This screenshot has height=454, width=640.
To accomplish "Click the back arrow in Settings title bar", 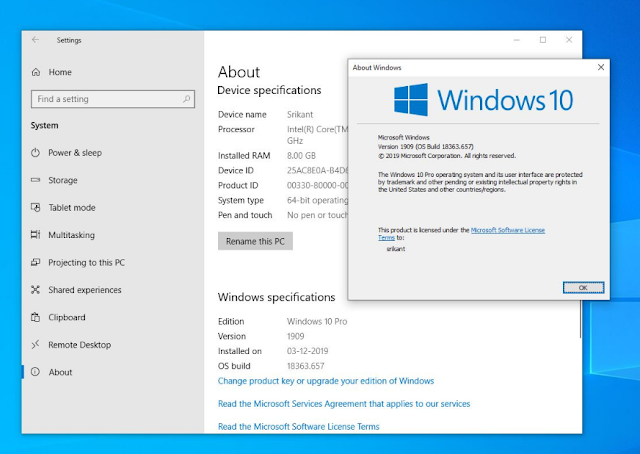I will click(x=36, y=40).
